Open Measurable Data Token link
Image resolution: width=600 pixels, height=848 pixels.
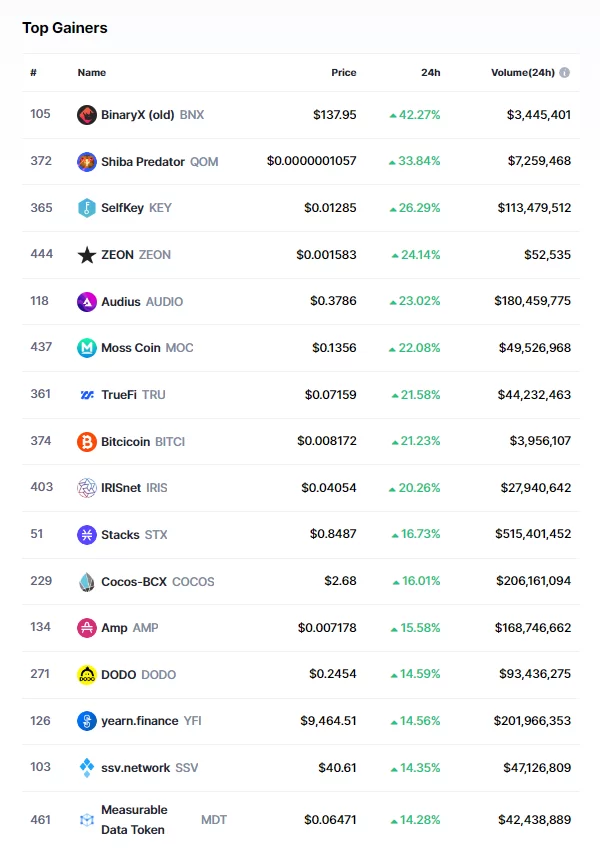(x=134, y=819)
